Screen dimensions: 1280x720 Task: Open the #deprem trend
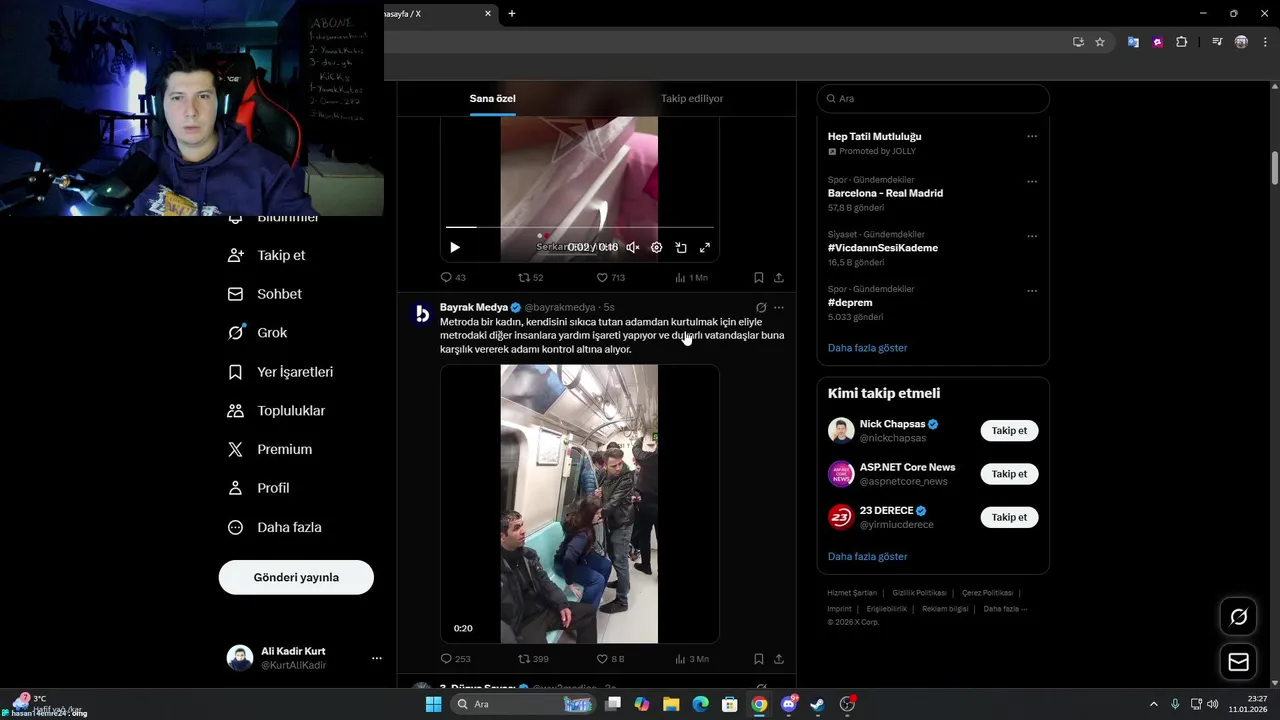pyautogui.click(x=850, y=302)
